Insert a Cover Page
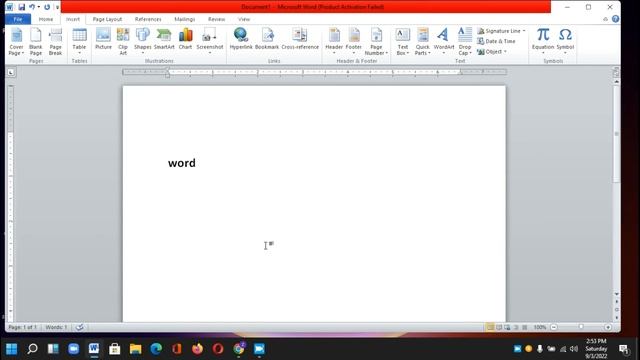Viewport: 640px width, 360px height. (x=16, y=42)
